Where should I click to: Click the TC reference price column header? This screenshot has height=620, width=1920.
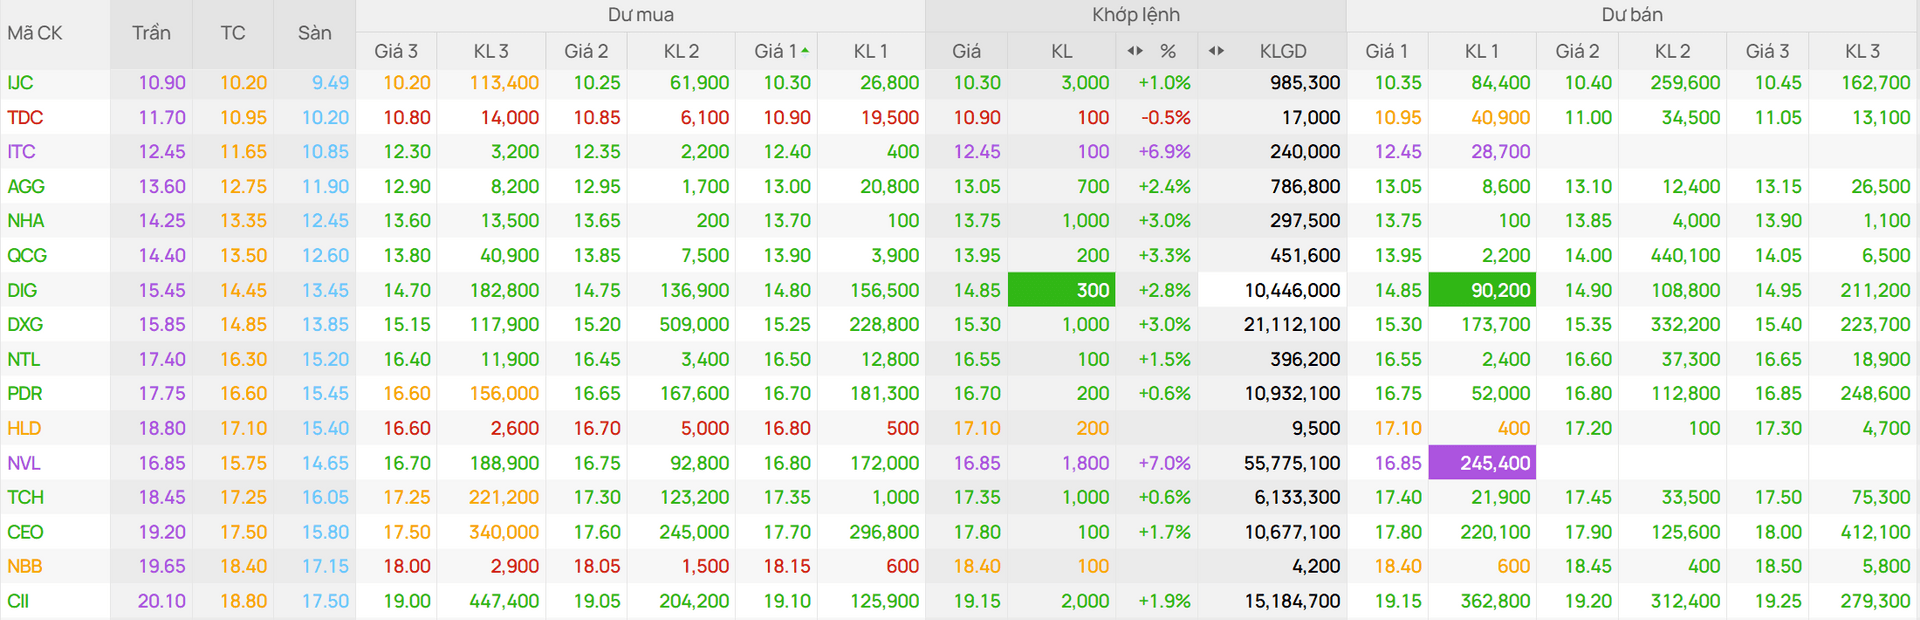point(233,33)
